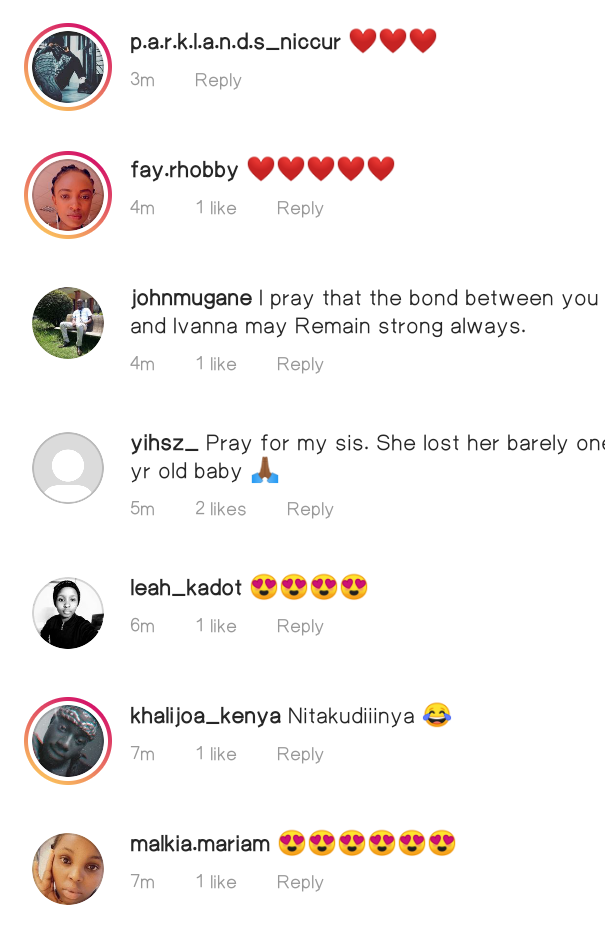Open fay.rhobby's profile avatar
The height and width of the screenshot is (932, 605).
click(x=68, y=195)
